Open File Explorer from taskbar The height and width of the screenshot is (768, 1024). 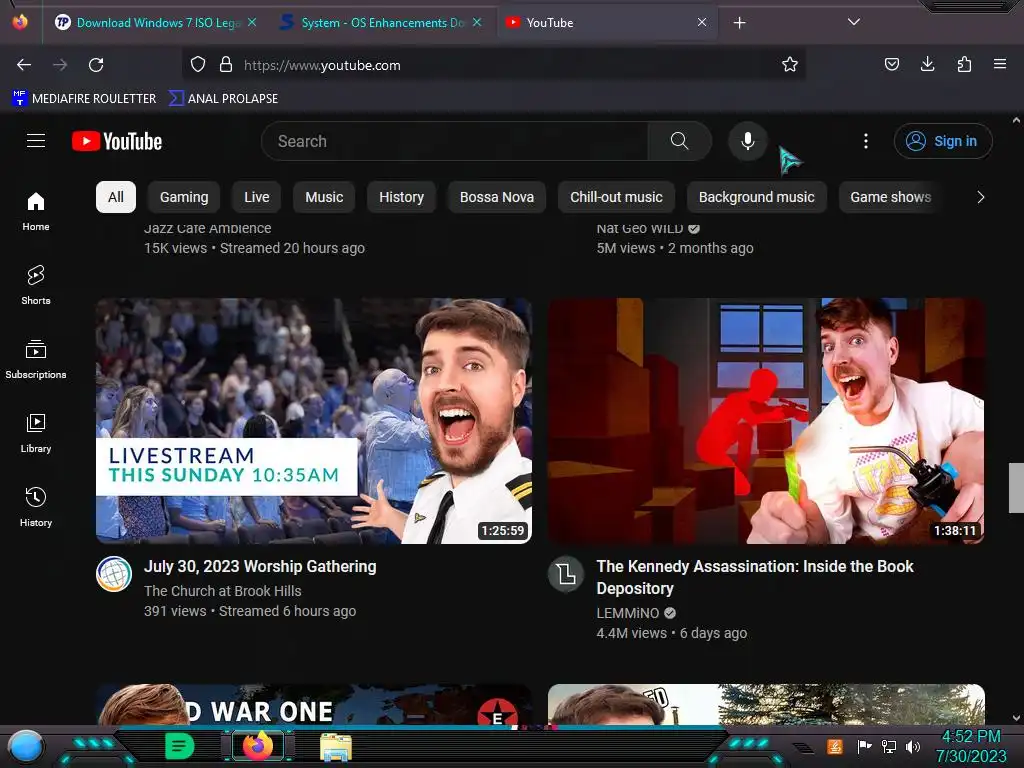pos(336,746)
